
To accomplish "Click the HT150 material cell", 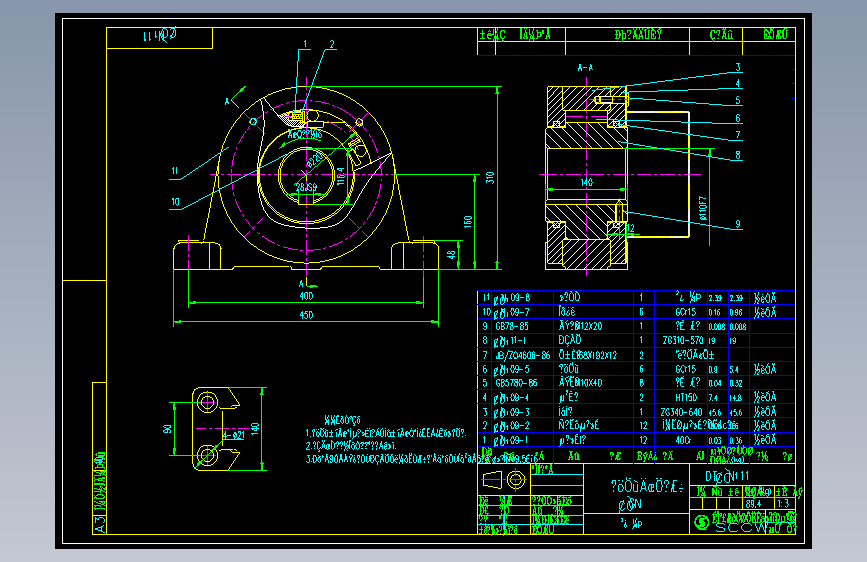I will coord(686,397).
